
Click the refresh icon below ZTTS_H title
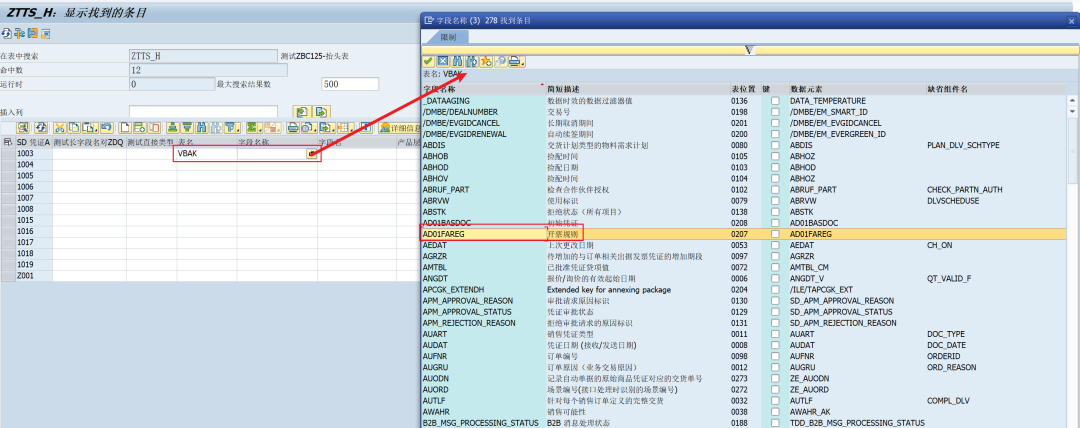point(6,33)
